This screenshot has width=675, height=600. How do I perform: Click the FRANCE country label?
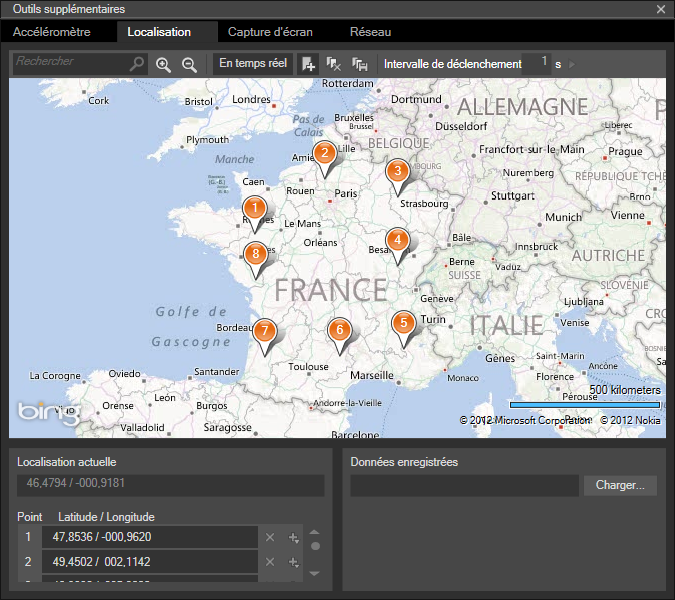(331, 290)
